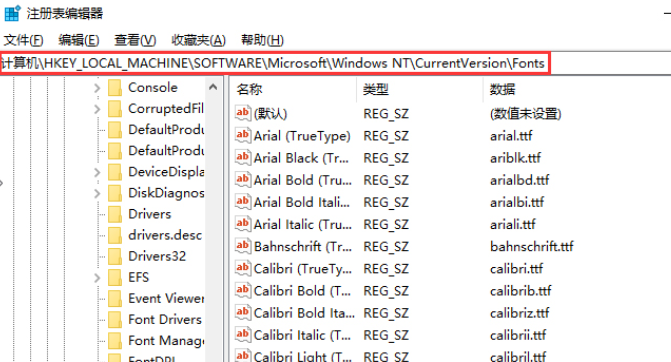Click the (数值未设置) data cell
671x362 pixels.
pos(526,114)
